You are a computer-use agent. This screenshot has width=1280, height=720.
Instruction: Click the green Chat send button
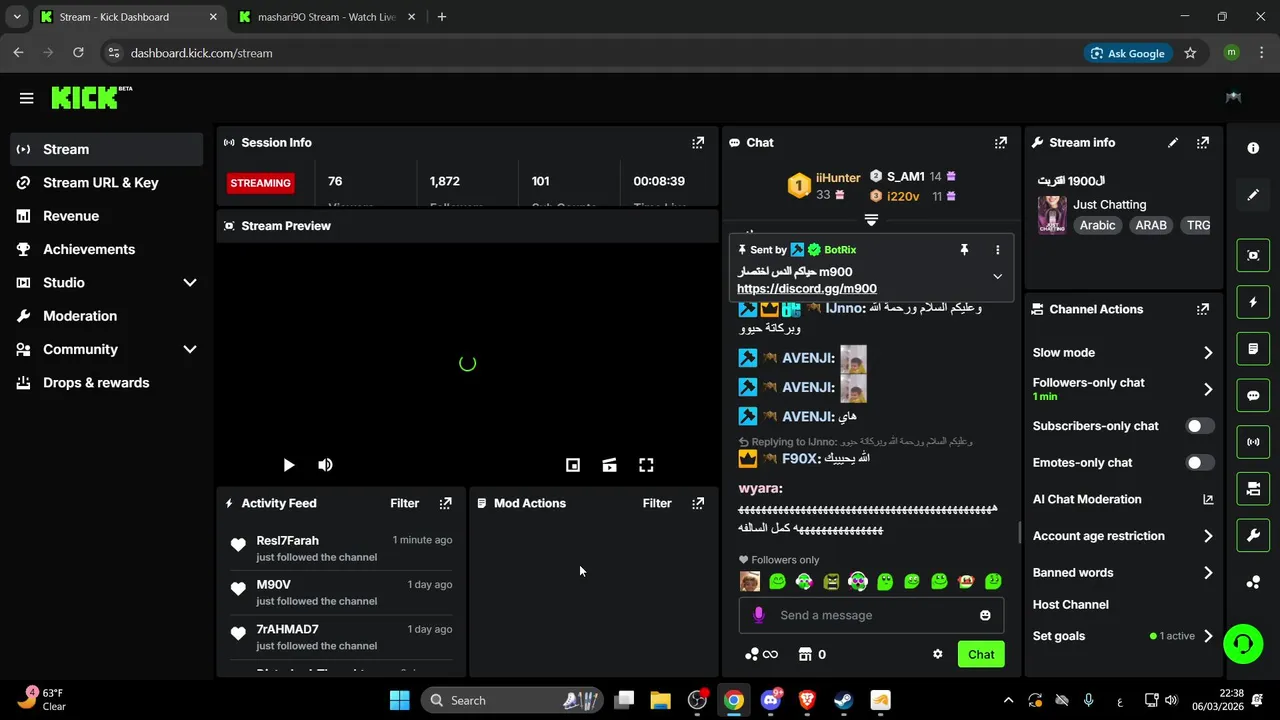click(981, 654)
